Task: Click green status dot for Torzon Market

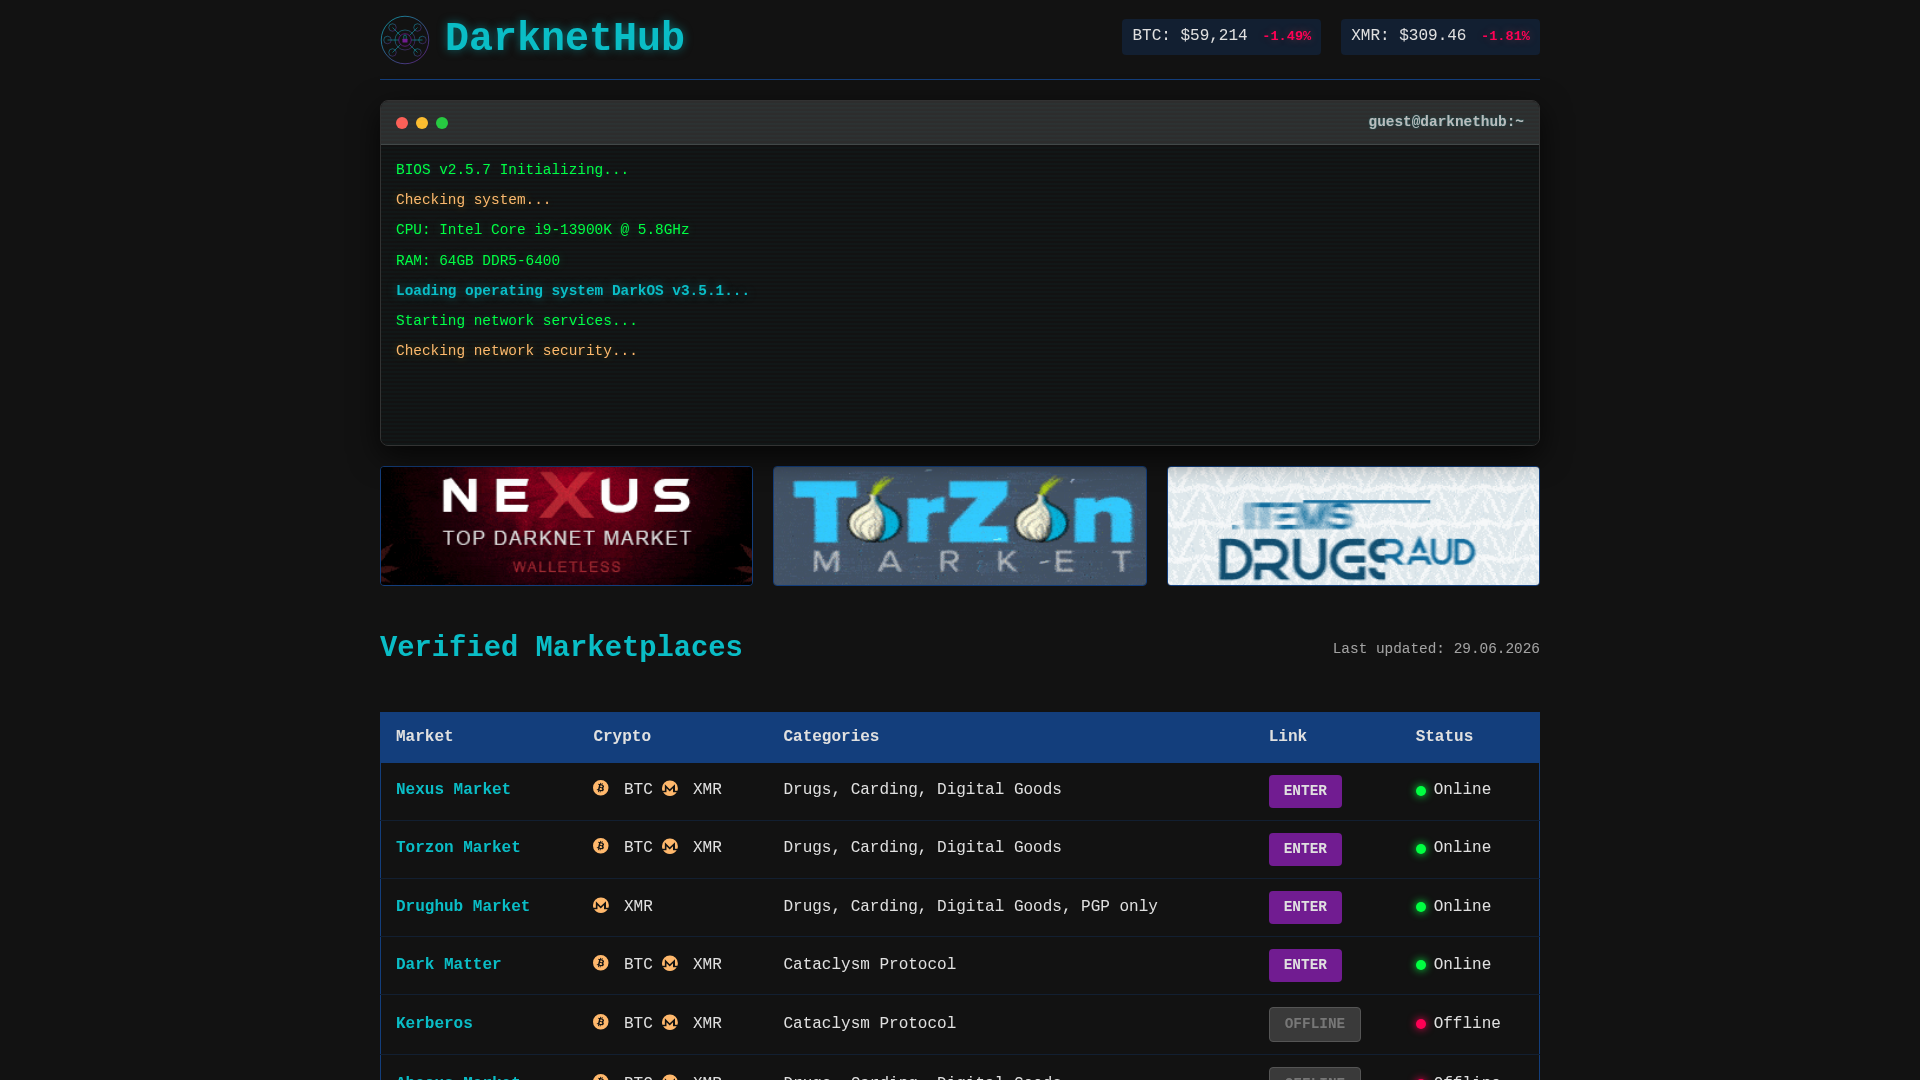Action: pos(1421,849)
